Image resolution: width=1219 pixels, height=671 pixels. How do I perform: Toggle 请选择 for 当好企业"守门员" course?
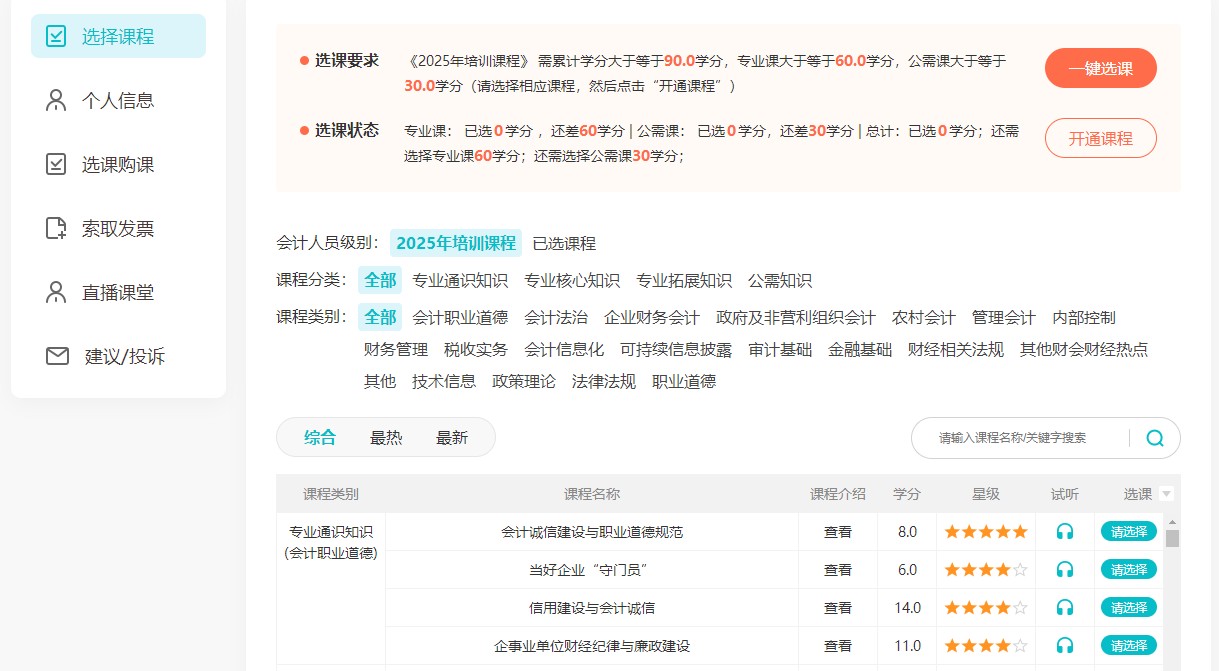[x=1128, y=569]
